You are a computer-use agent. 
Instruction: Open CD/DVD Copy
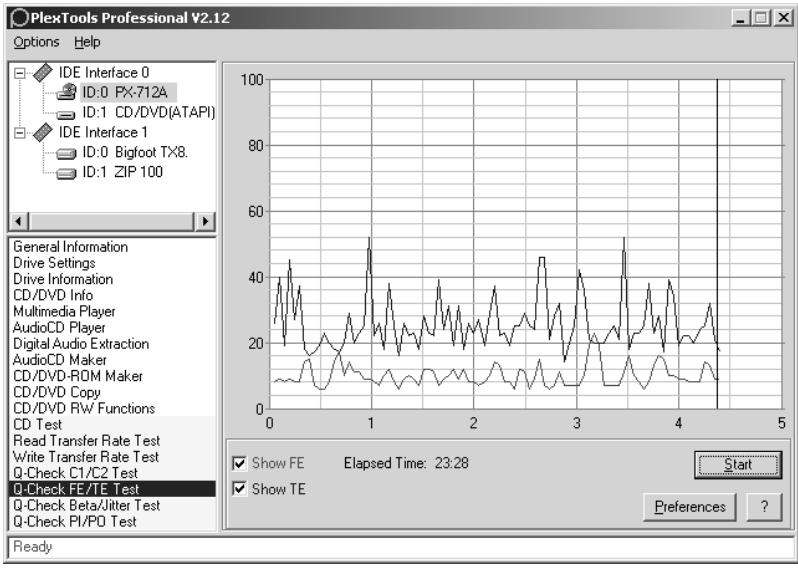(56, 392)
